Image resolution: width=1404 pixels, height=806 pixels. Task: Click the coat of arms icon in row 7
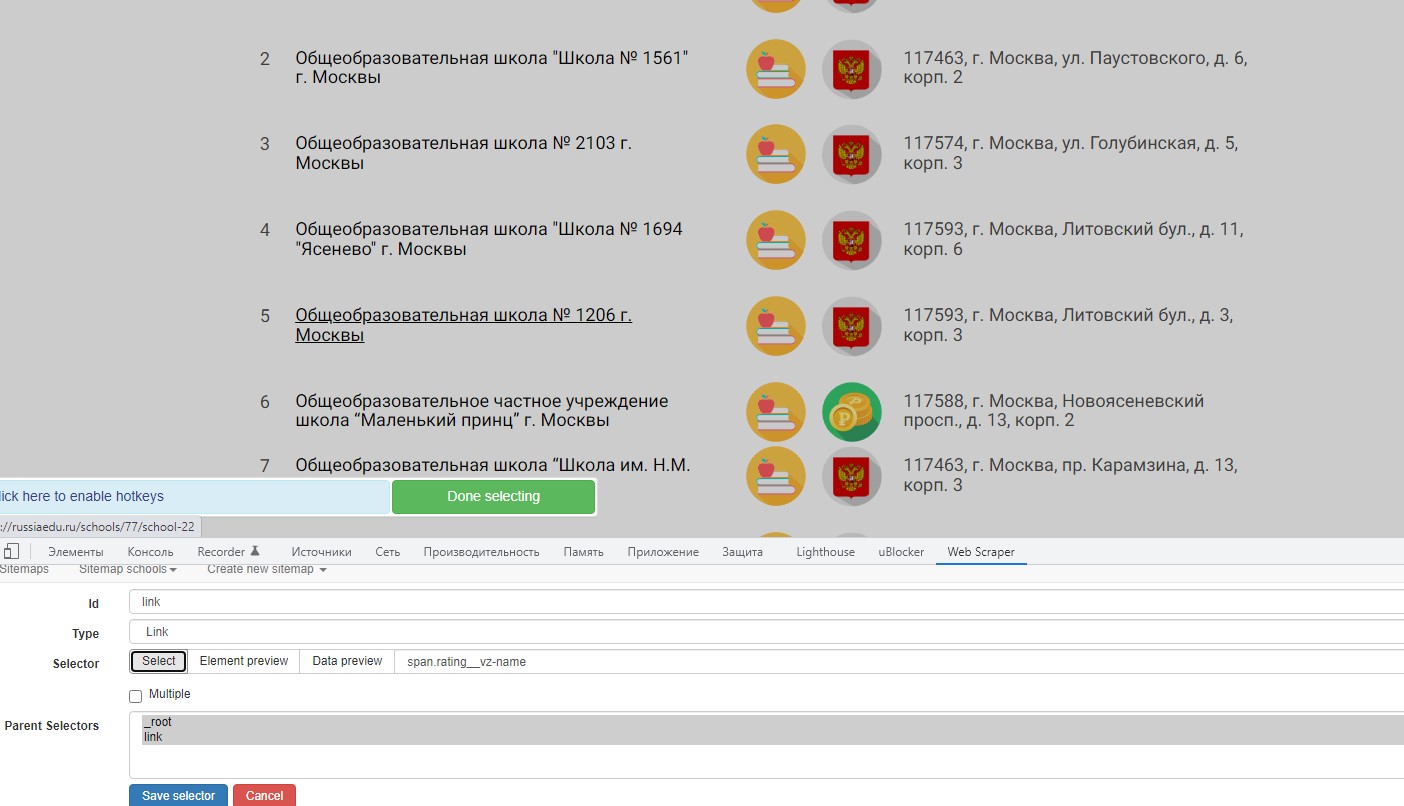pos(851,476)
